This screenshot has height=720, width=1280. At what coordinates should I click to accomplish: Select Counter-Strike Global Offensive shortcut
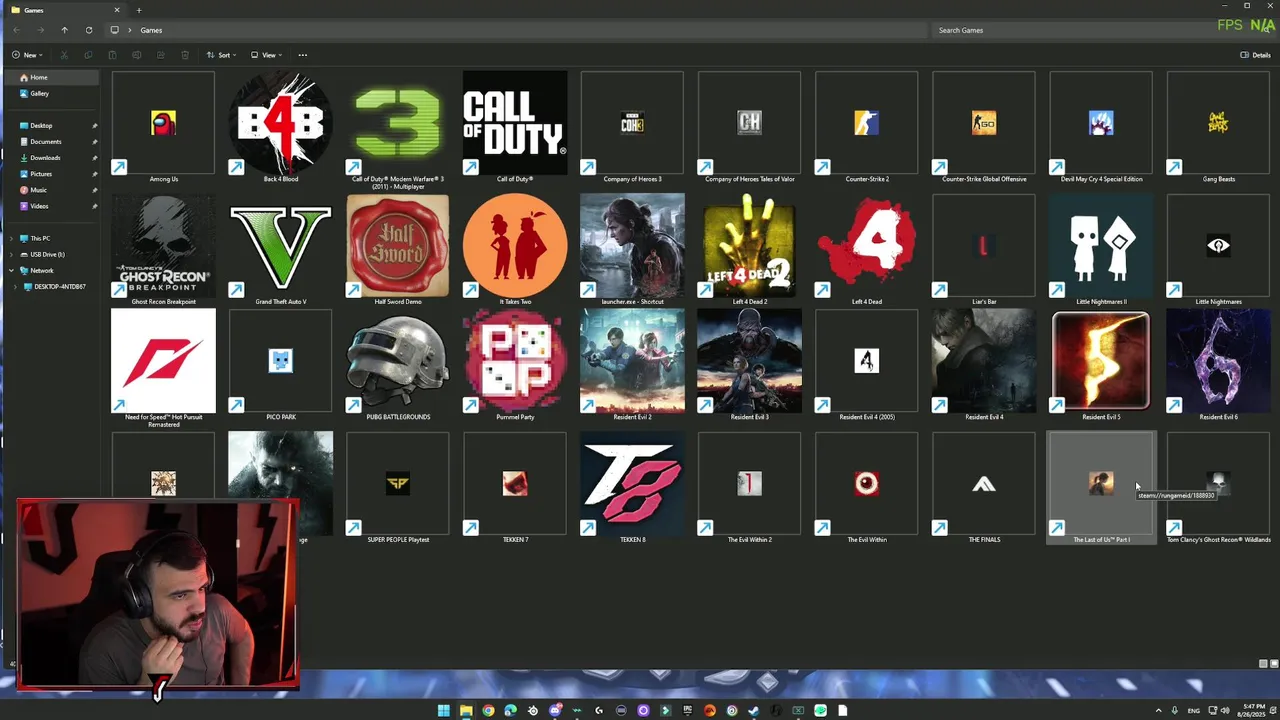[x=984, y=127]
